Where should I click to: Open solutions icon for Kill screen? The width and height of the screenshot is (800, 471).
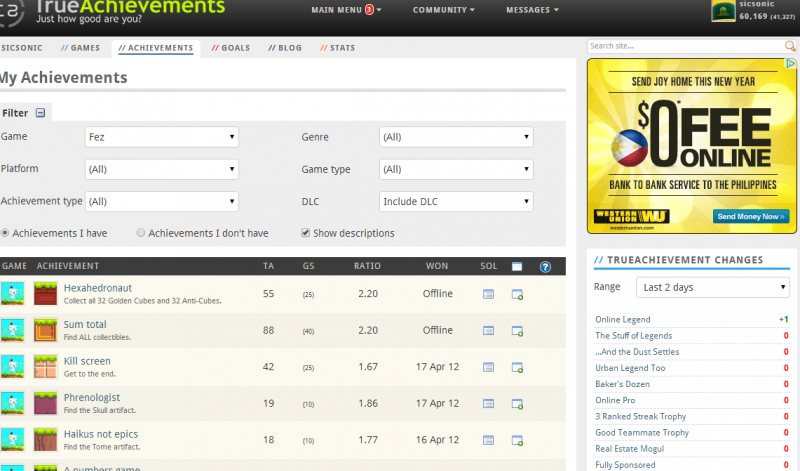pos(488,367)
